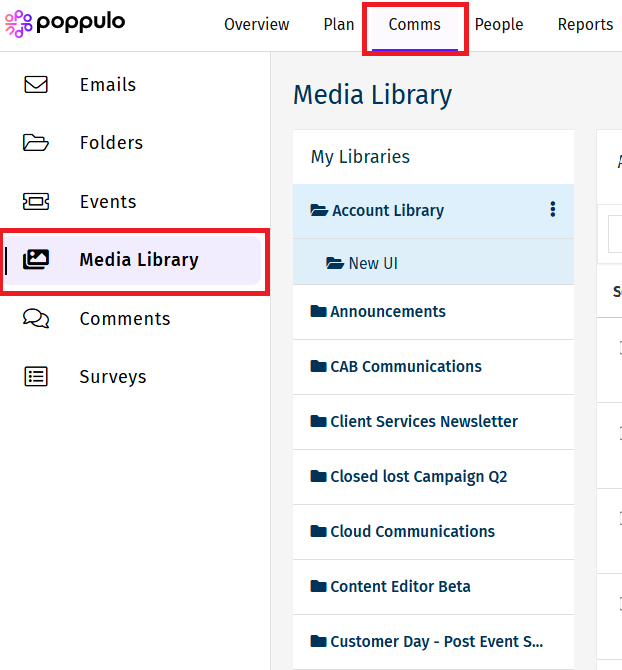Image resolution: width=622 pixels, height=670 pixels.
Task: Open the Emails envelope icon
Action: [x=36, y=85]
